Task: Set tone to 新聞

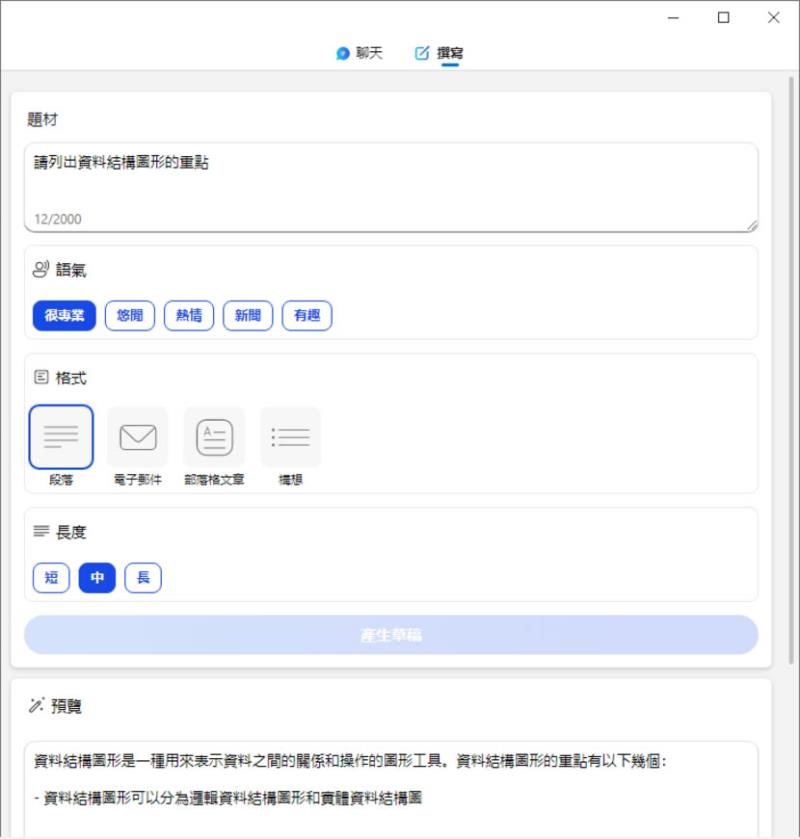Action: pyautogui.click(x=248, y=316)
